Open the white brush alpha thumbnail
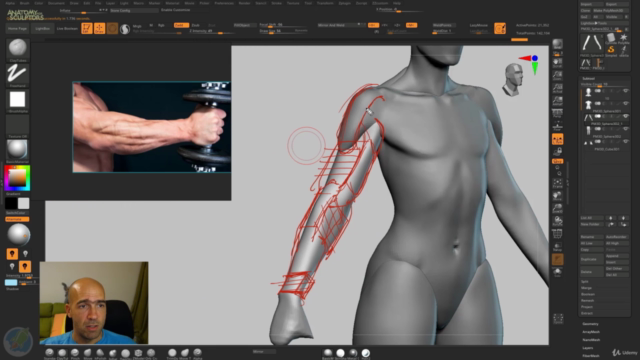 [x=17, y=99]
